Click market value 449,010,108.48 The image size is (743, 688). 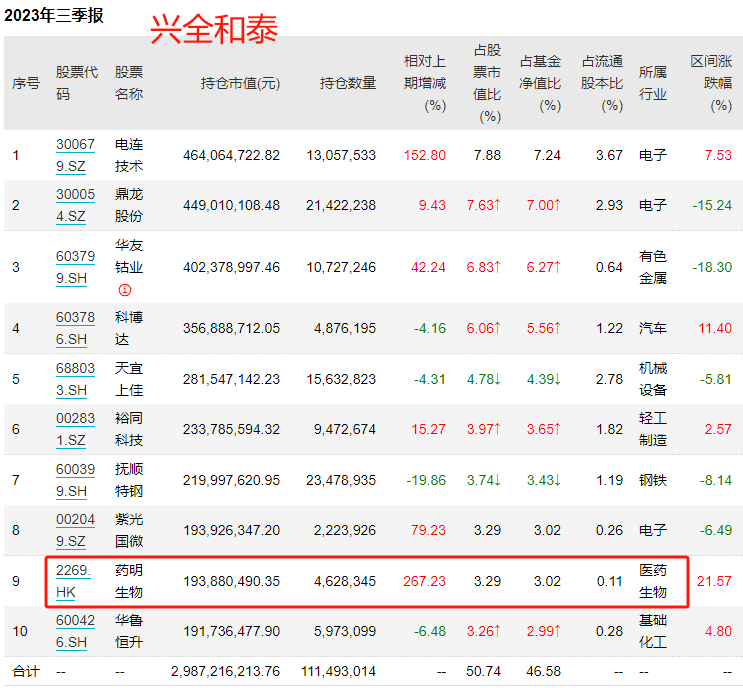click(231, 206)
